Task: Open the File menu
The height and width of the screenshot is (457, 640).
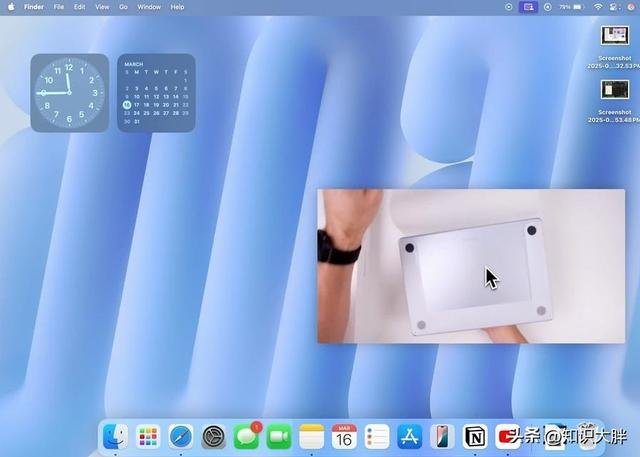Action: (x=58, y=6)
